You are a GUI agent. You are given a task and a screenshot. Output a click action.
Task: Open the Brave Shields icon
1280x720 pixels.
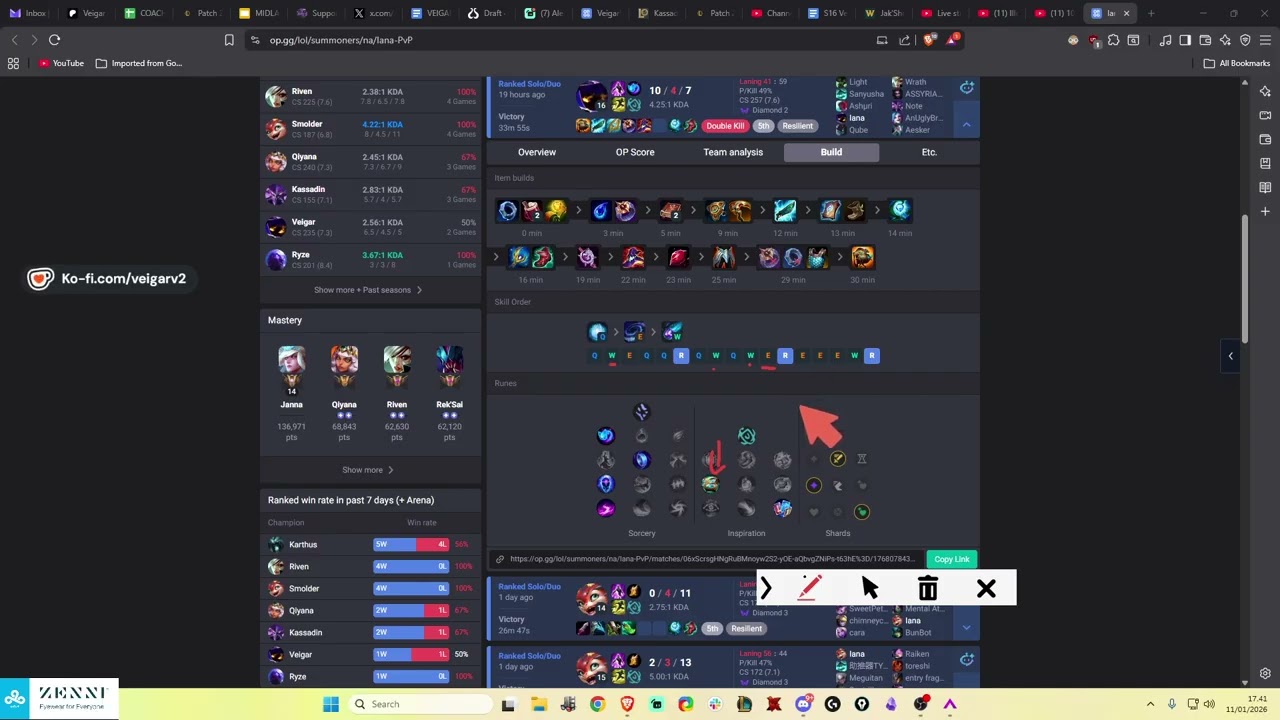(x=929, y=40)
